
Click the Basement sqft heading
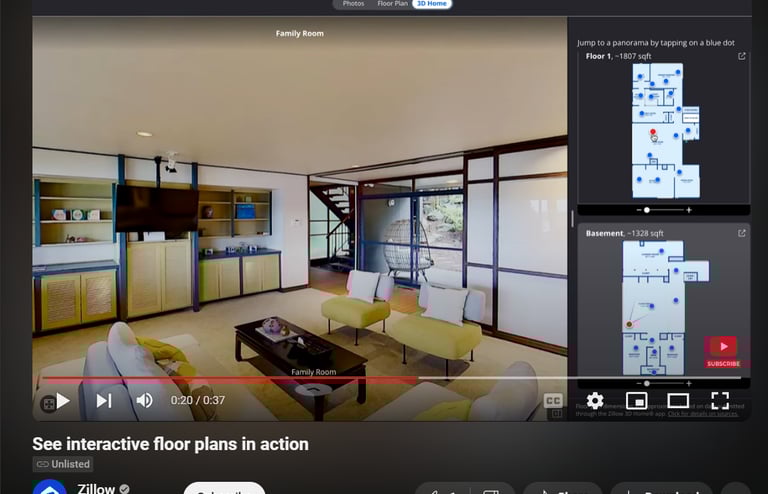[x=624, y=234]
